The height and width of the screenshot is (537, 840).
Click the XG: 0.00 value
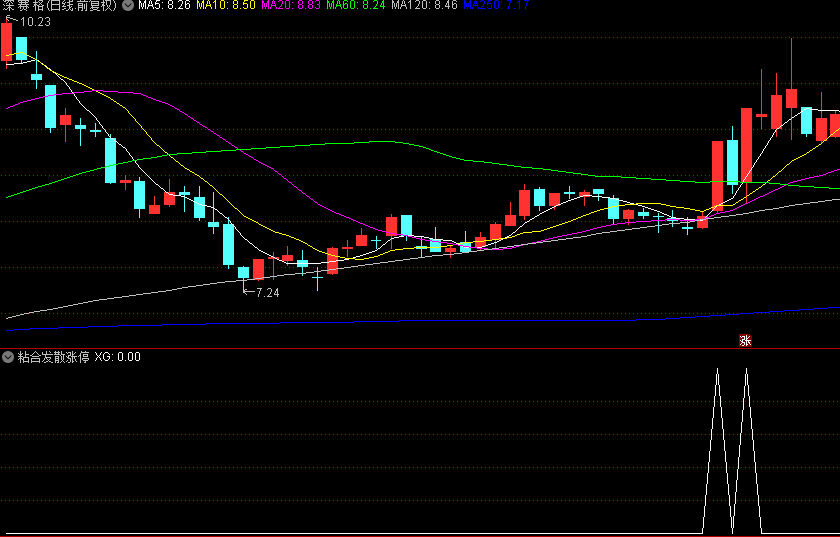(x=117, y=357)
